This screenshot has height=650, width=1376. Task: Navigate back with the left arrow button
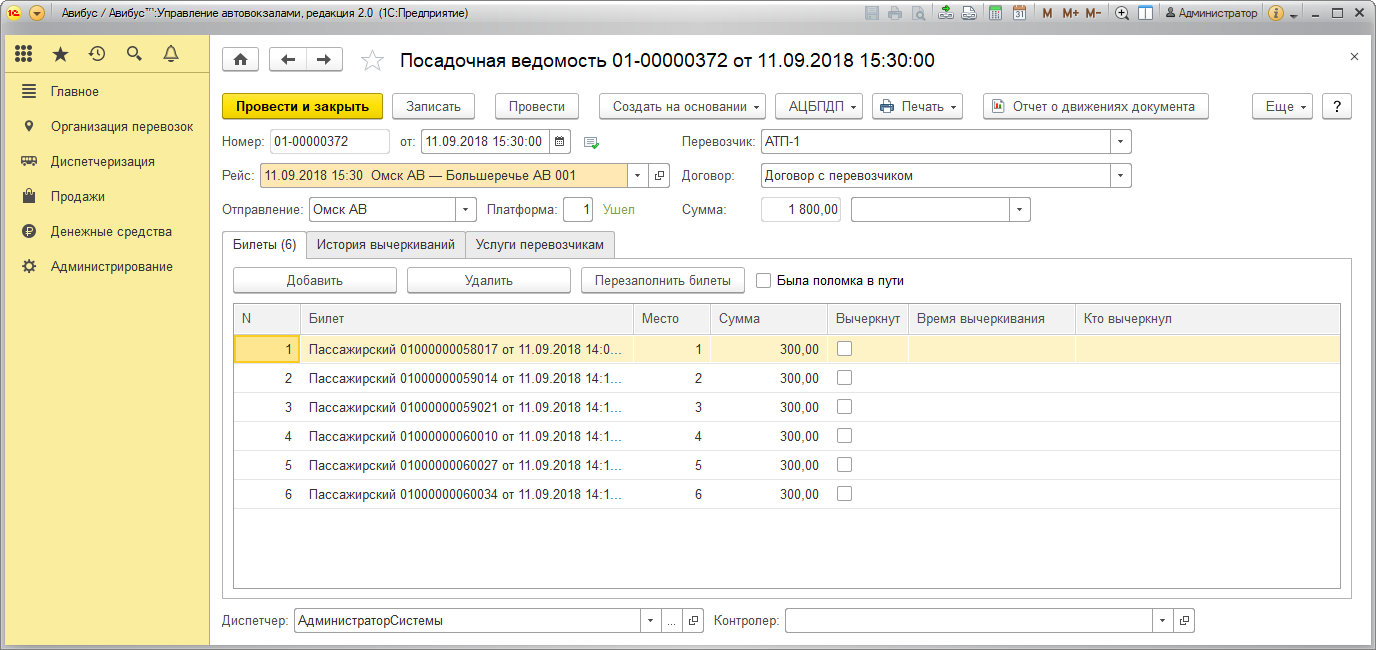click(288, 60)
